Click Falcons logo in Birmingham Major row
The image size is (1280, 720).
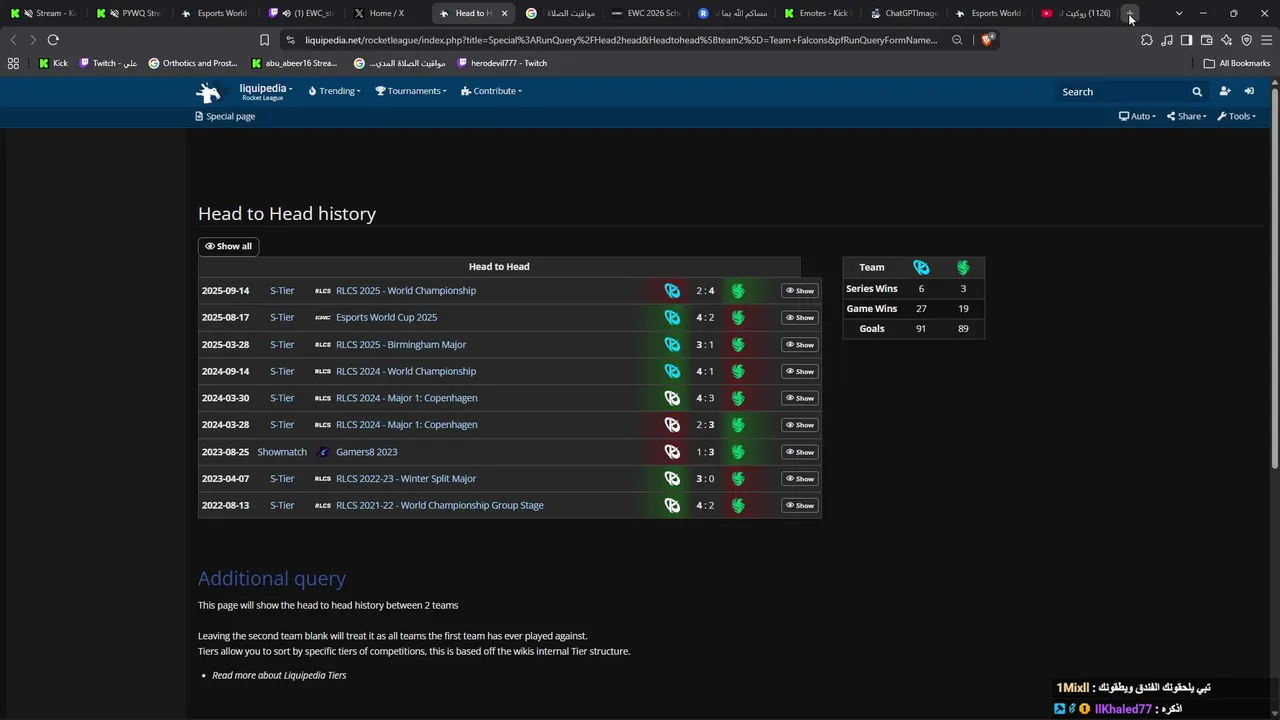(738, 345)
